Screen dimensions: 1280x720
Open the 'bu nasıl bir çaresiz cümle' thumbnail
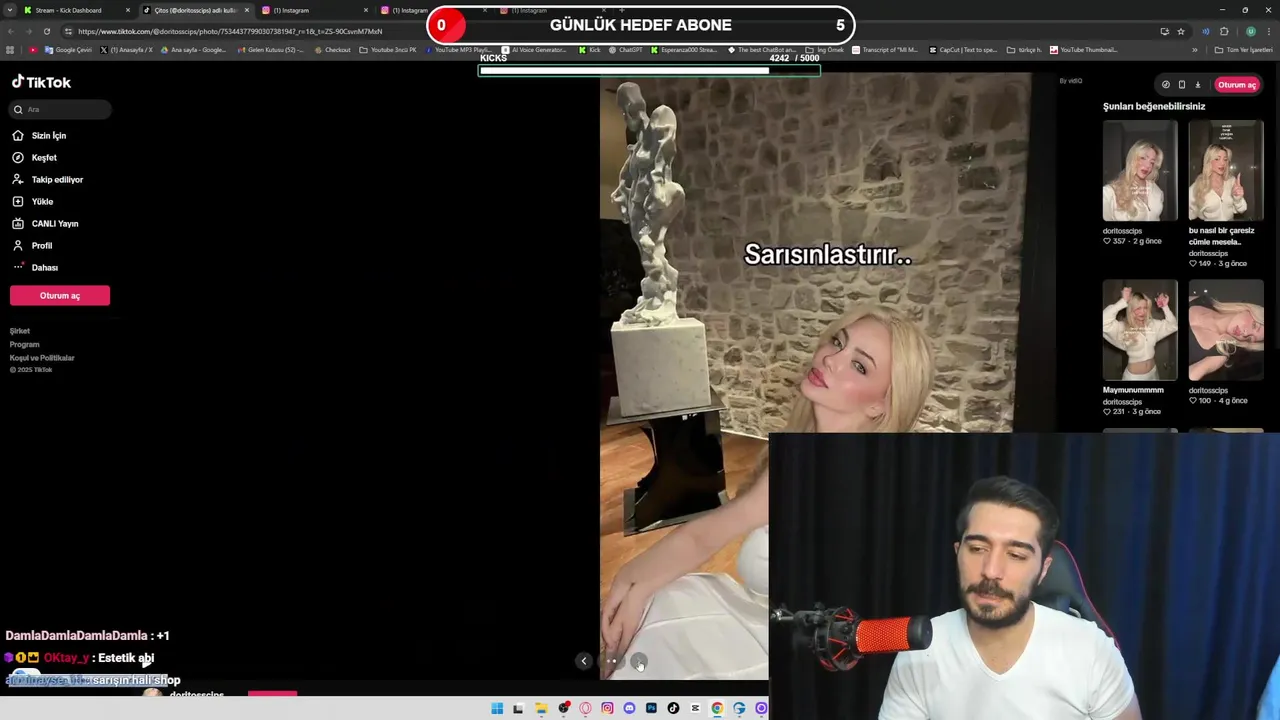[1226, 171]
